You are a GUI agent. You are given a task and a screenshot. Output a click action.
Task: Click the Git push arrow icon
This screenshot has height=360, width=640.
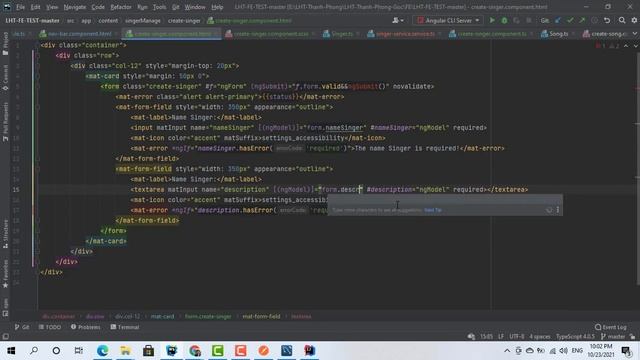(x=582, y=20)
